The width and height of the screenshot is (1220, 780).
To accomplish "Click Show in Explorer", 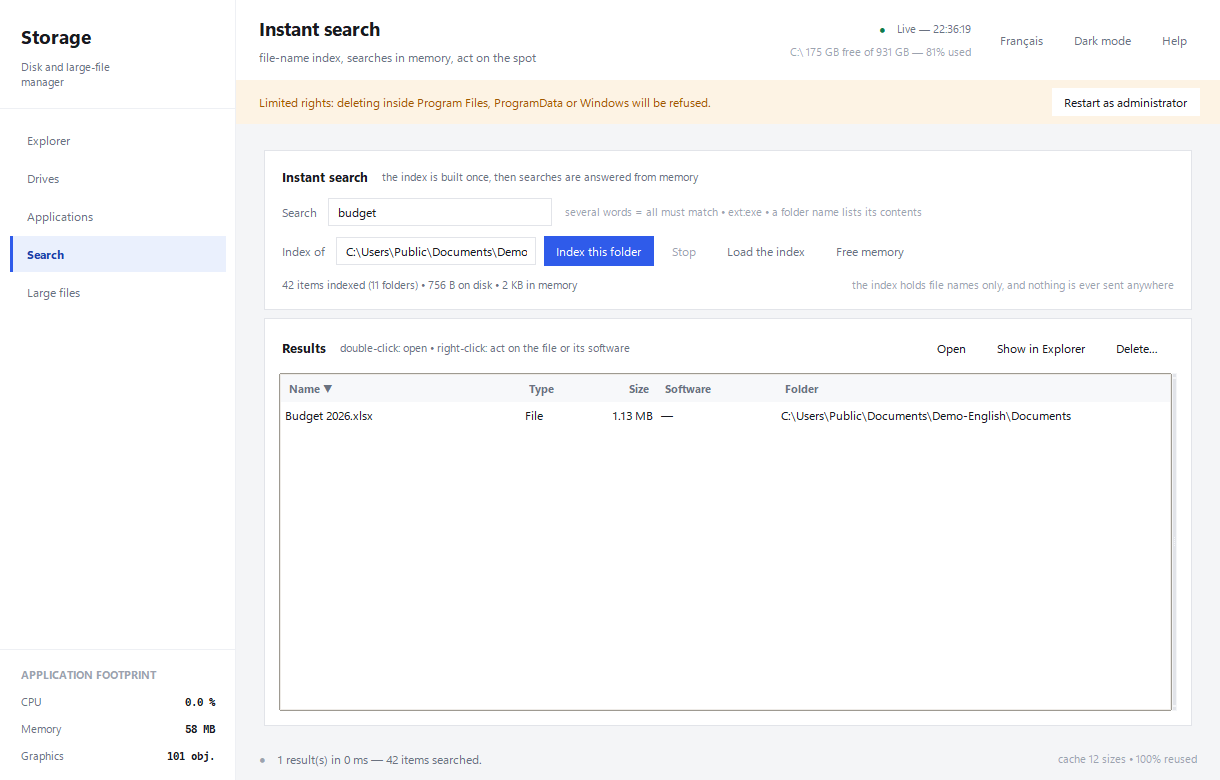I will [x=1041, y=349].
